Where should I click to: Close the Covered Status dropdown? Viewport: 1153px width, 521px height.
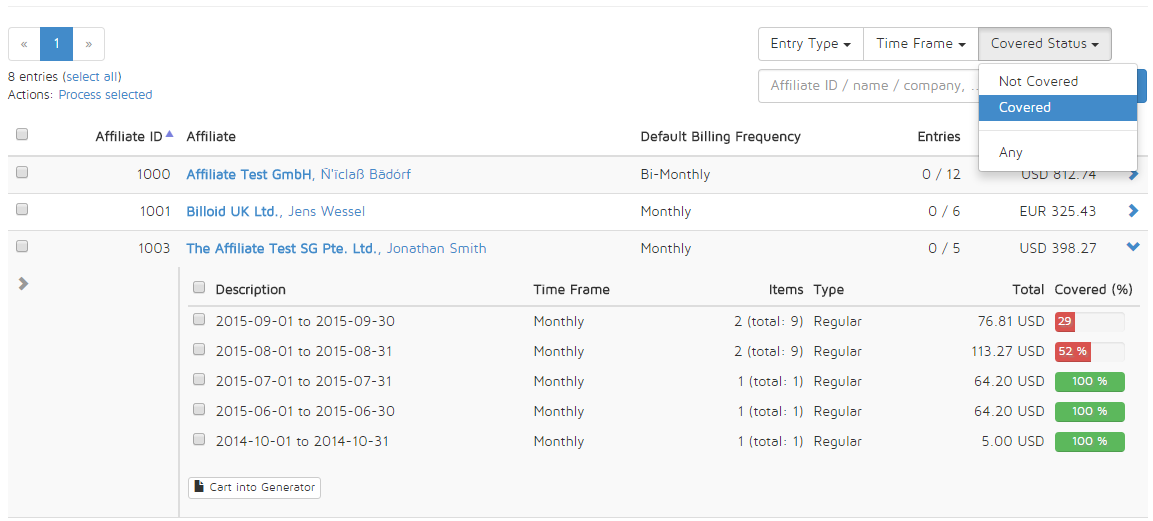point(1045,44)
